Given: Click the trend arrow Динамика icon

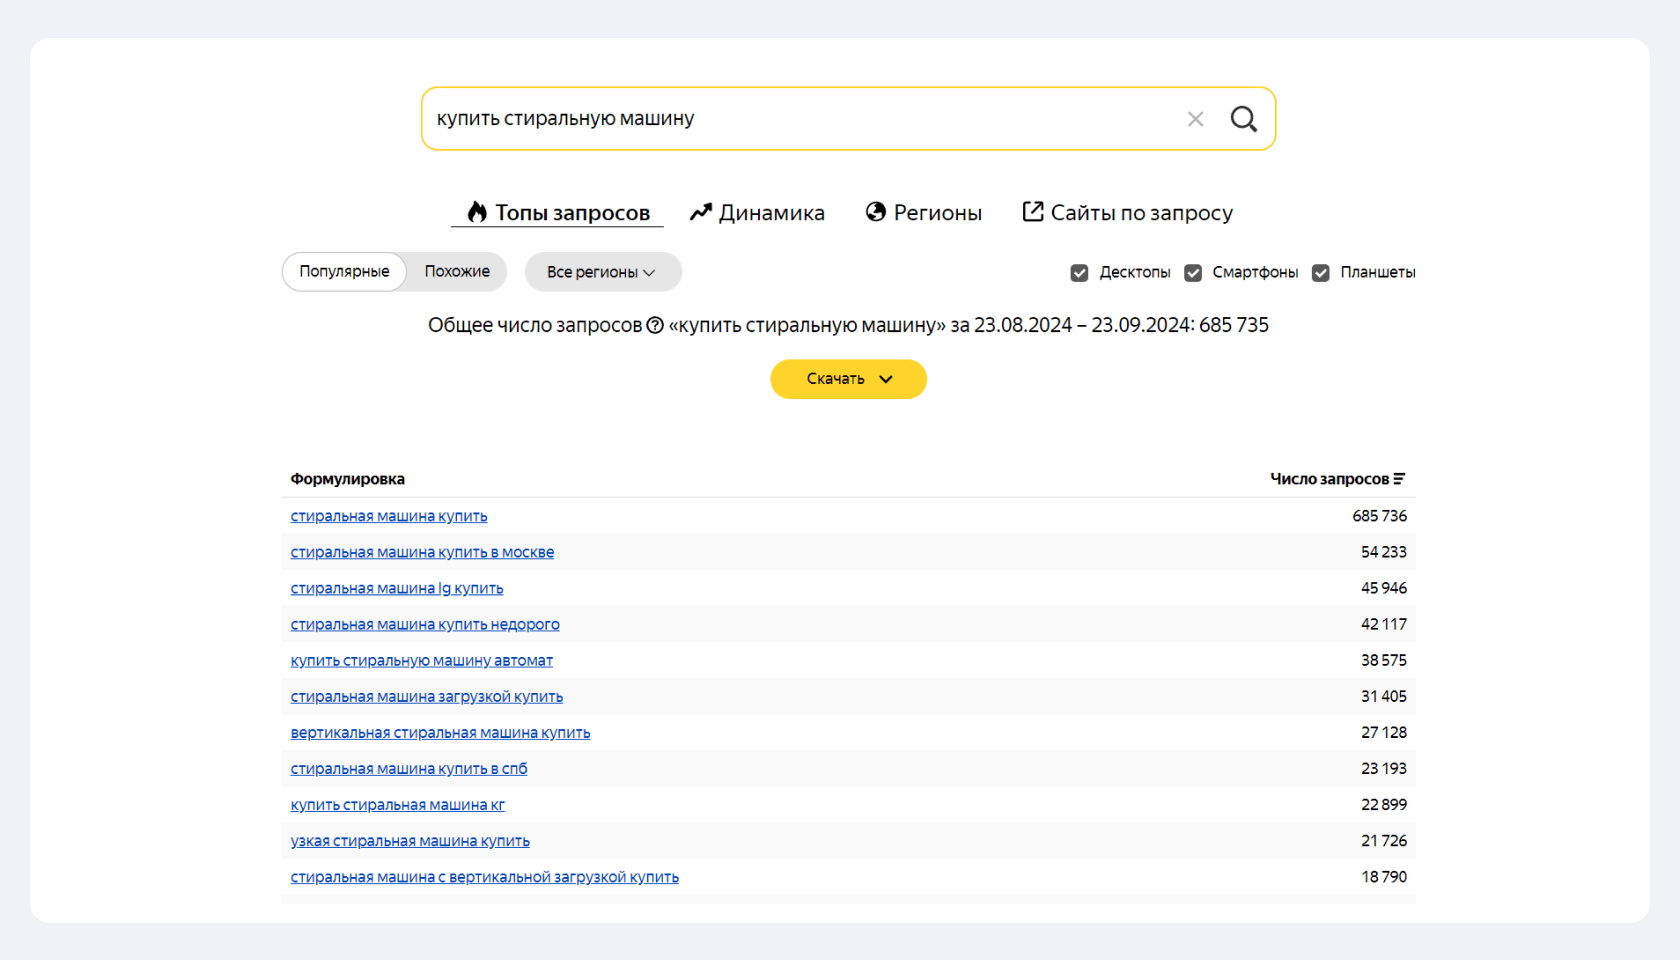Looking at the screenshot, I should point(701,212).
